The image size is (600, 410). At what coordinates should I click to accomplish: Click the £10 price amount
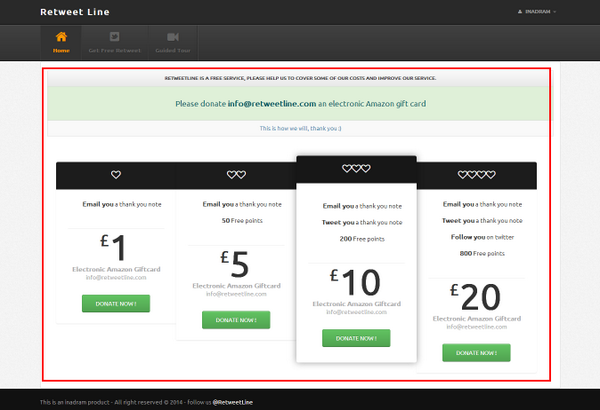(355, 282)
